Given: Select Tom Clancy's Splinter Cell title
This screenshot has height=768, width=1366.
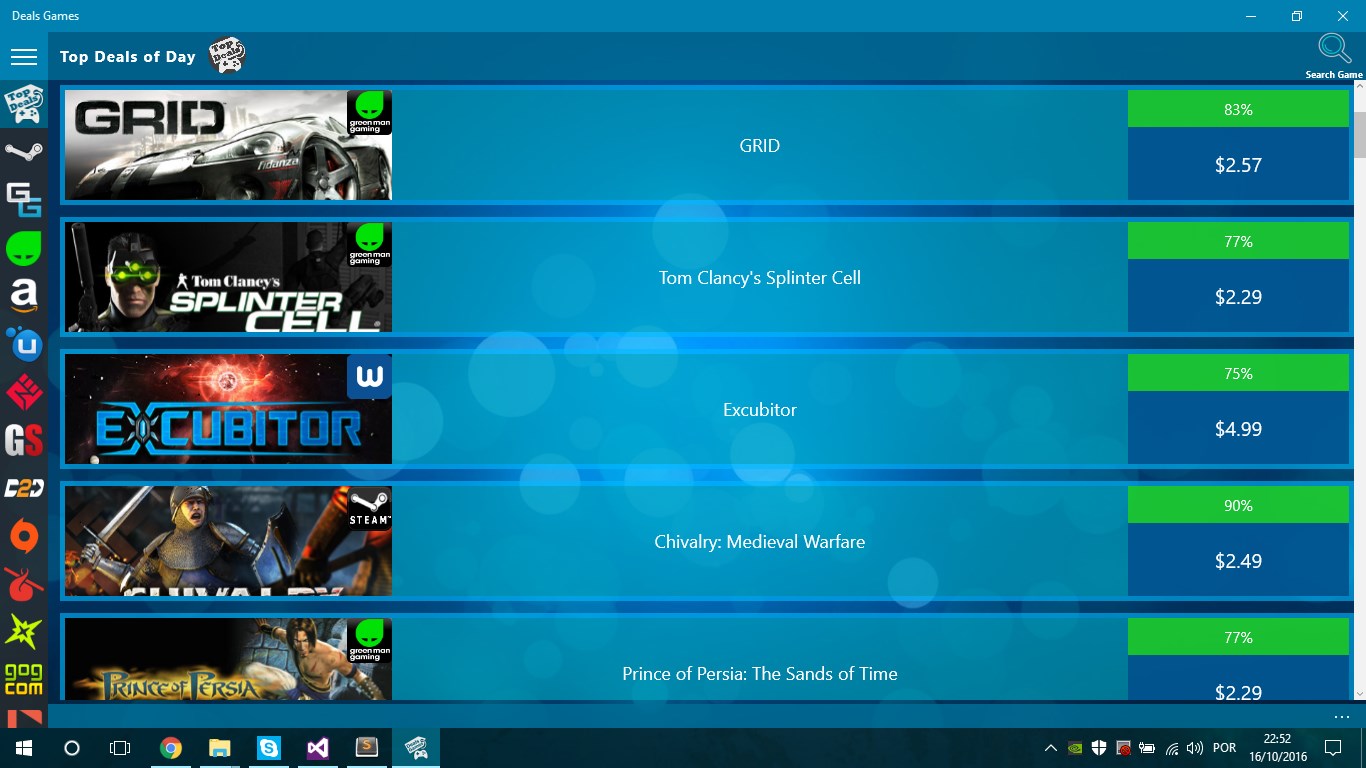Looking at the screenshot, I should (760, 278).
